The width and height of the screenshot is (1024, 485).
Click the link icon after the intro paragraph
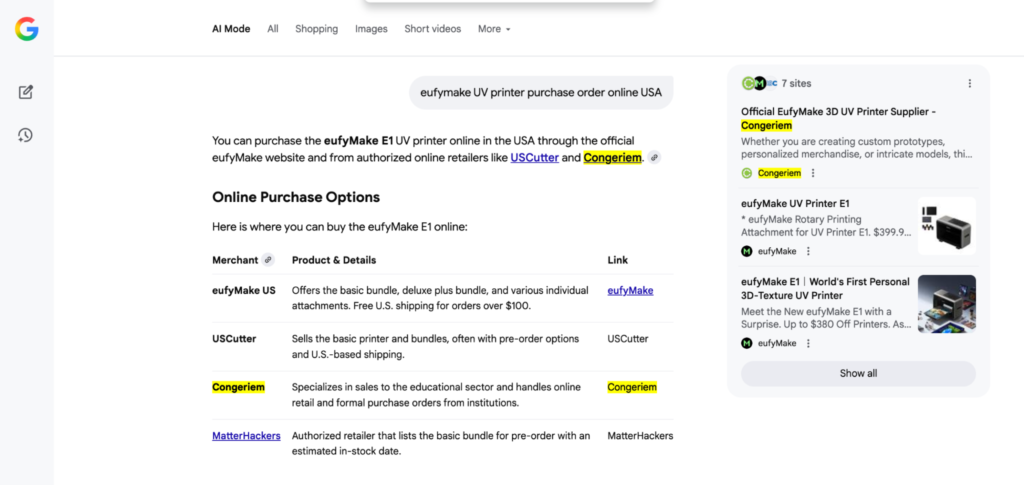coord(654,157)
